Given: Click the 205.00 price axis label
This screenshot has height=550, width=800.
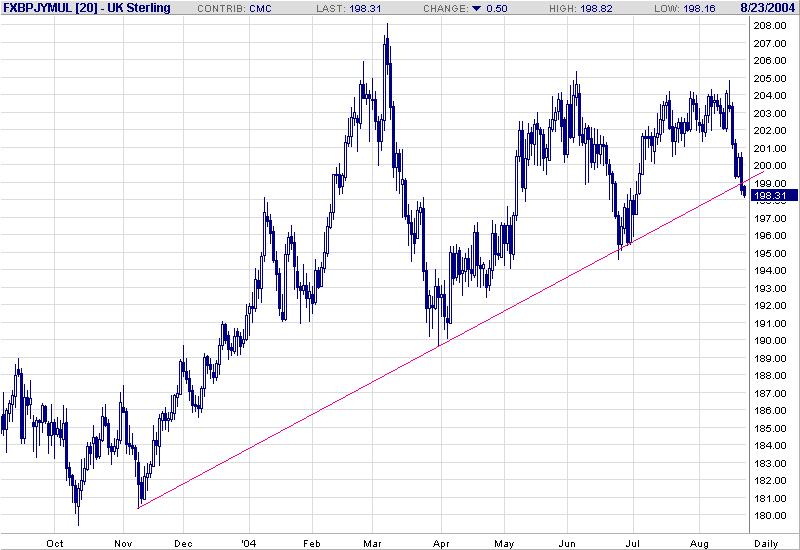Looking at the screenshot, I should [770, 79].
